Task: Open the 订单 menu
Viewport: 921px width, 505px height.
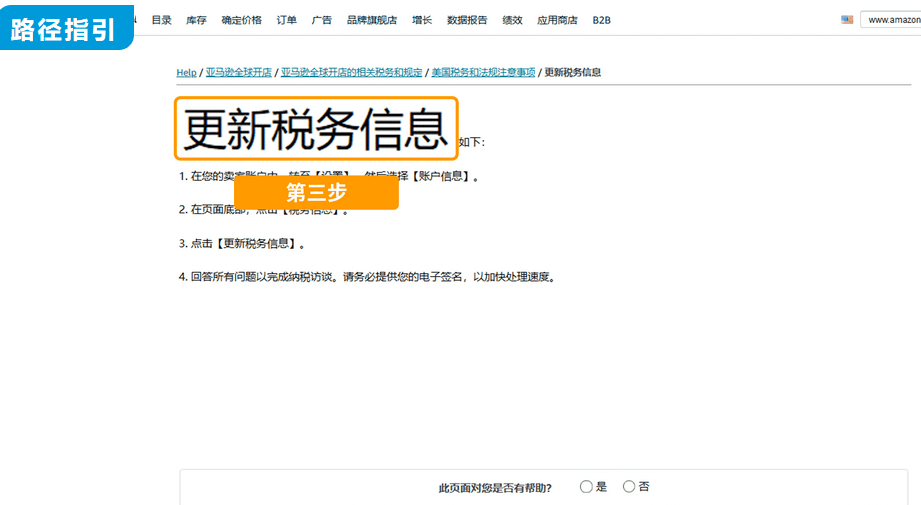Action: [x=287, y=20]
